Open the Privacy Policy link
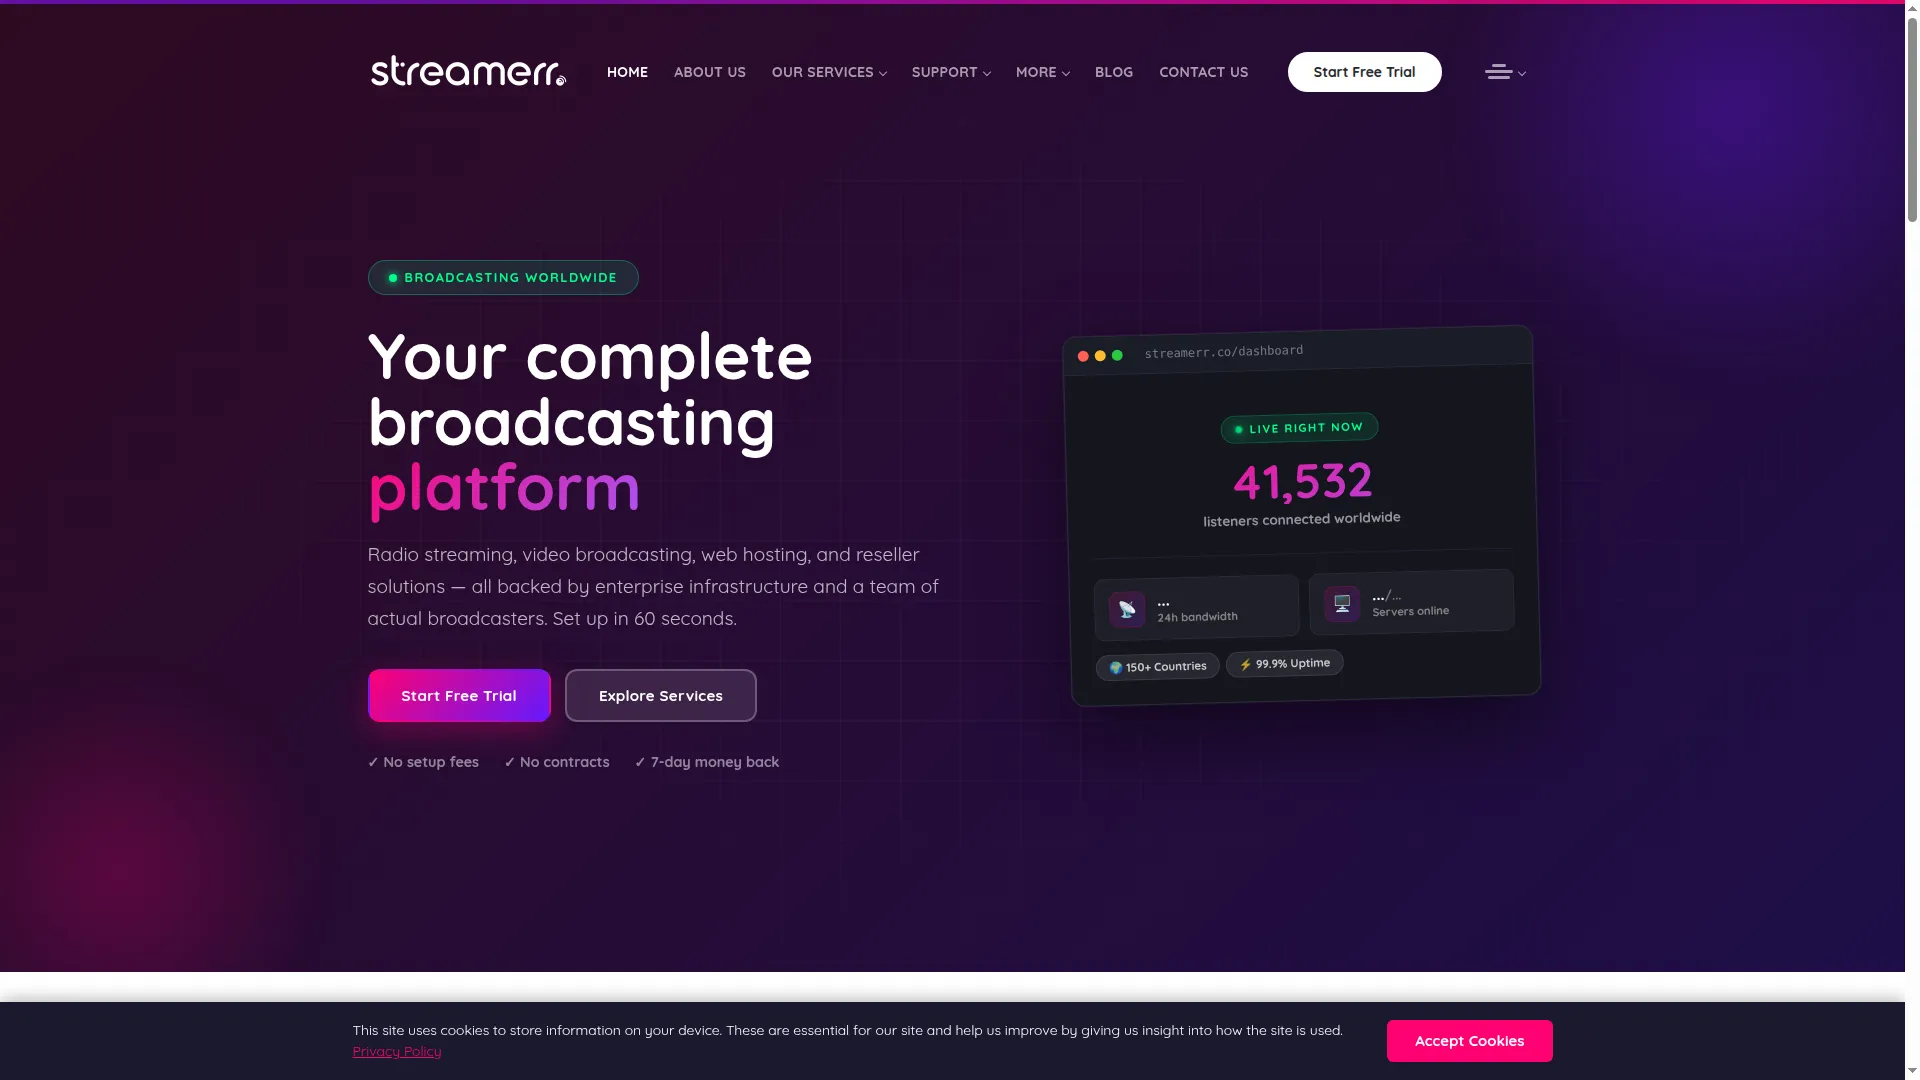Image resolution: width=1920 pixels, height=1080 pixels. tap(397, 1051)
